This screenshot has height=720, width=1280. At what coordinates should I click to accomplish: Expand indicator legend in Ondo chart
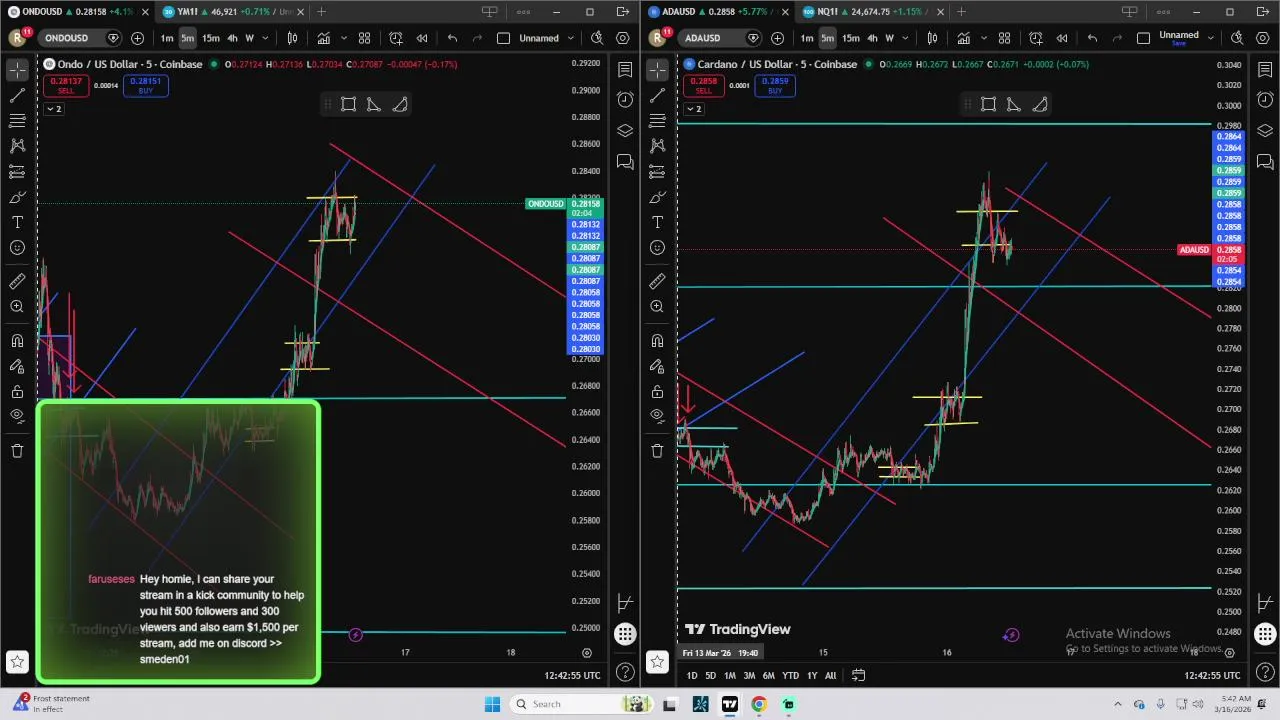tap(53, 109)
